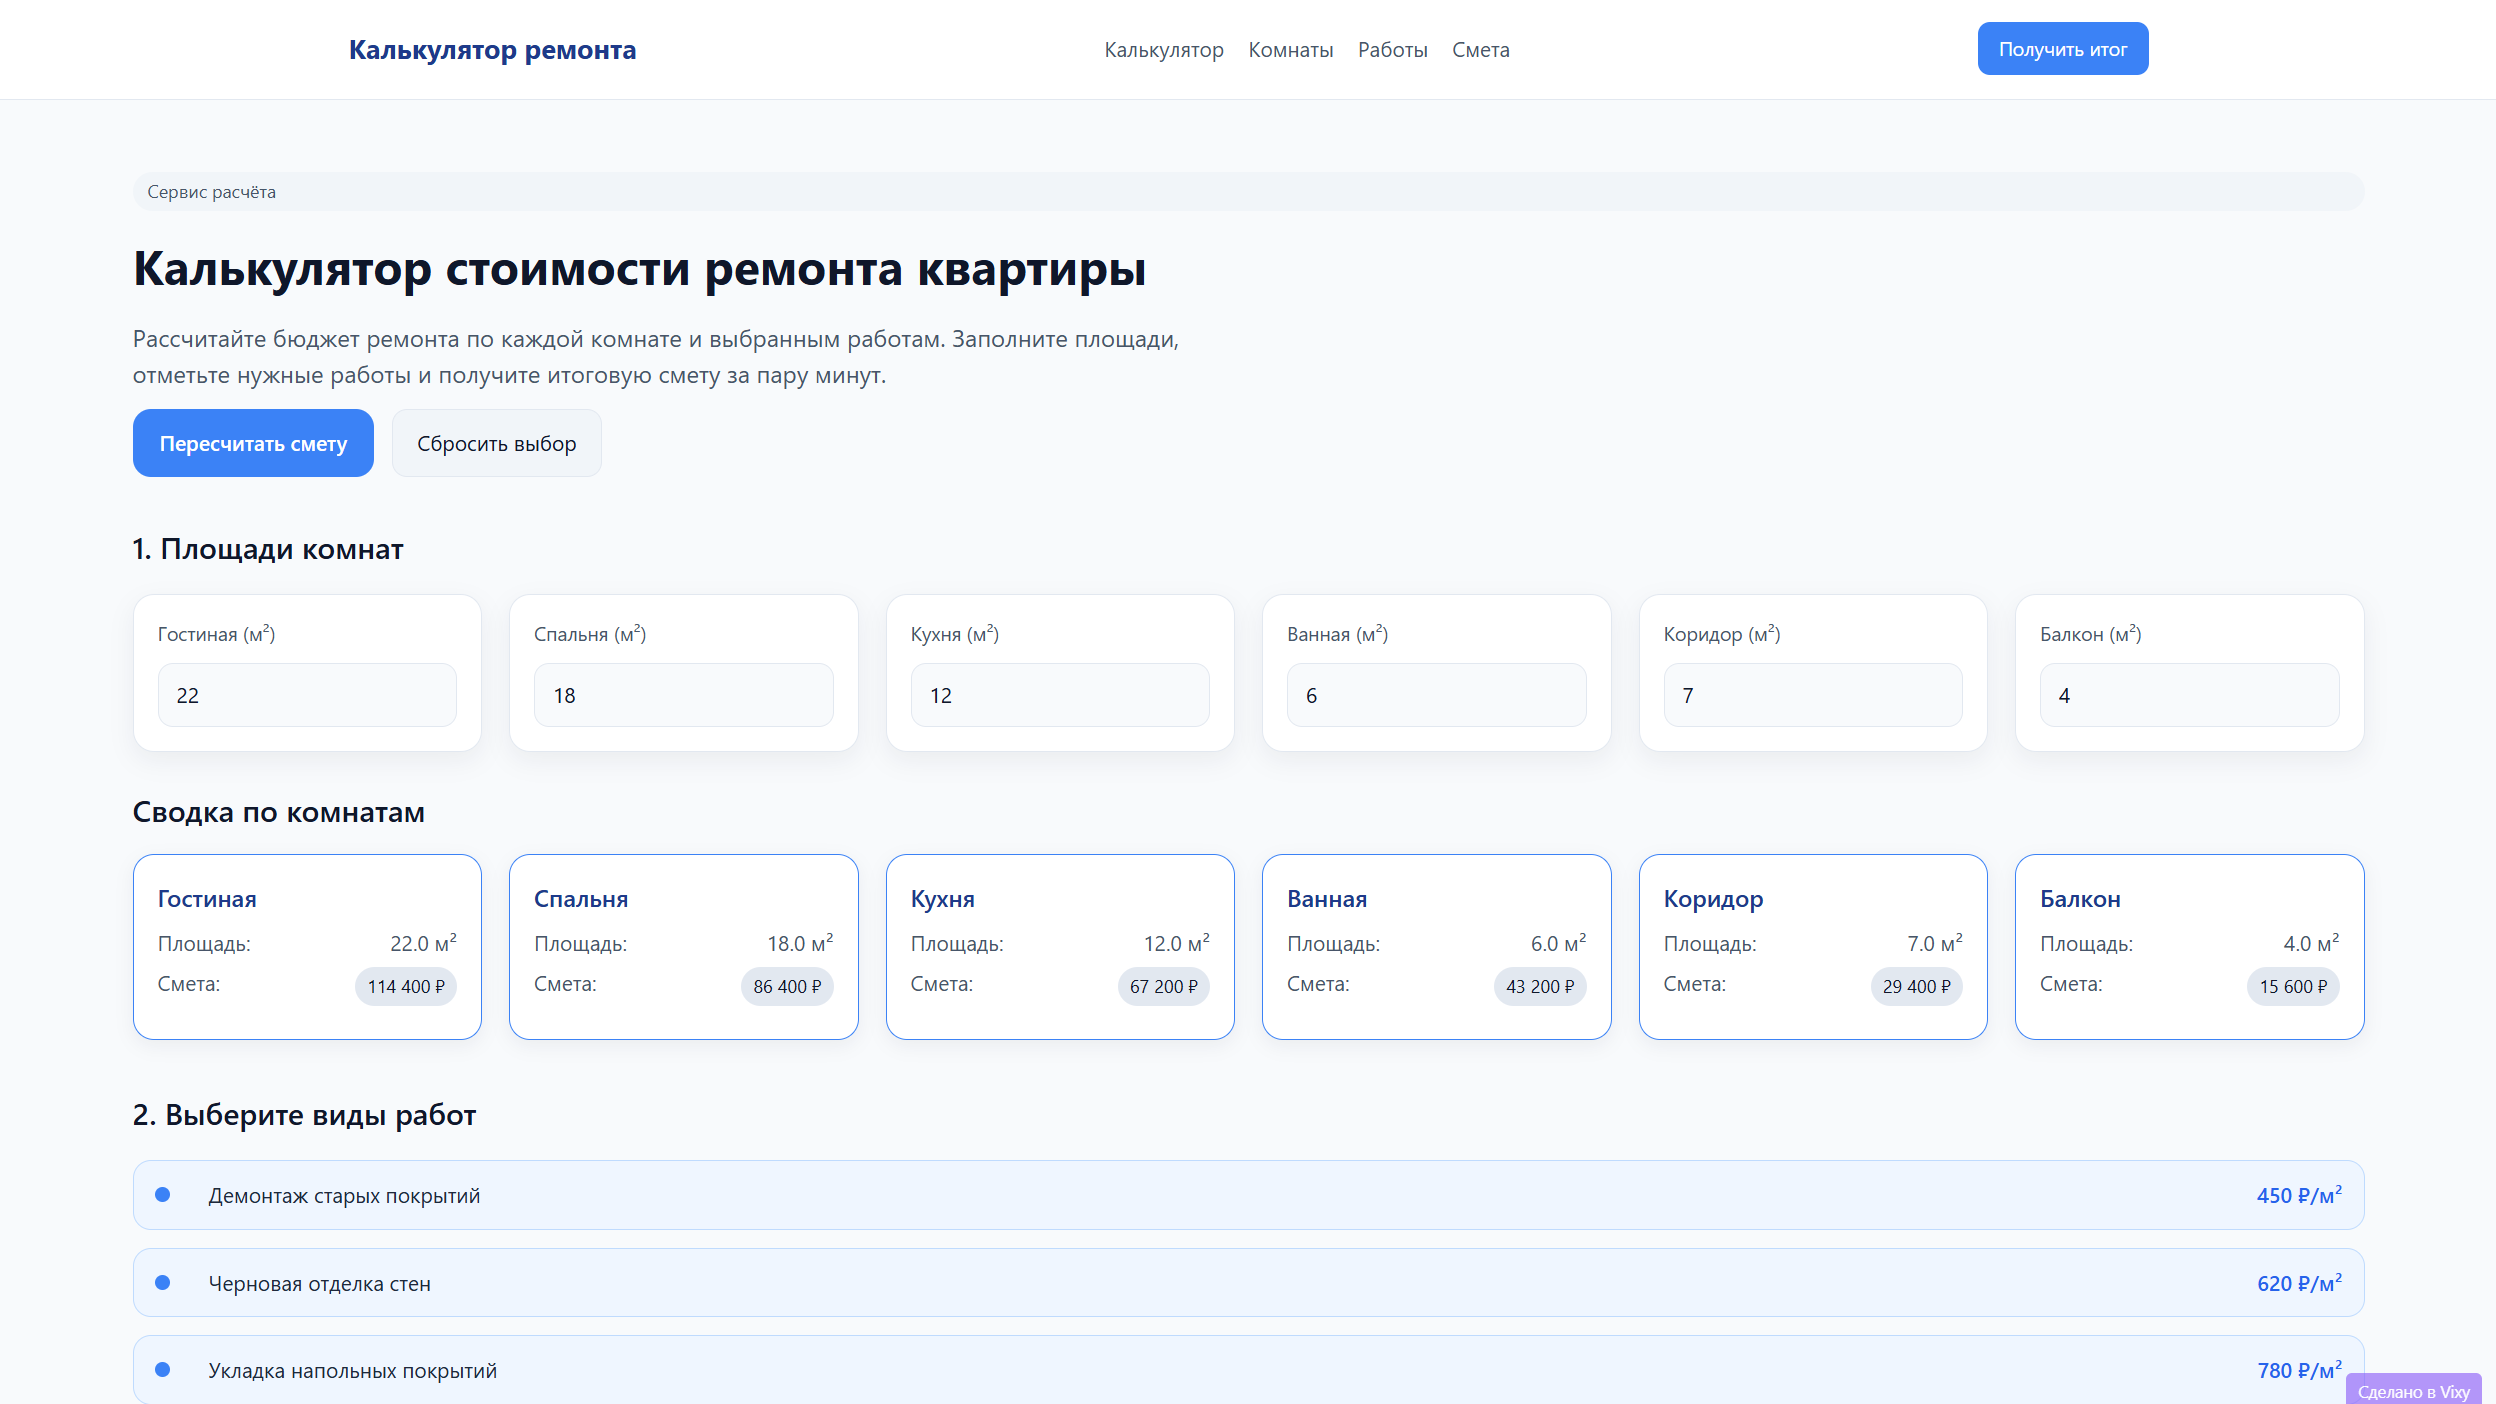Open the Комнаты section in navigation

coord(1290,49)
